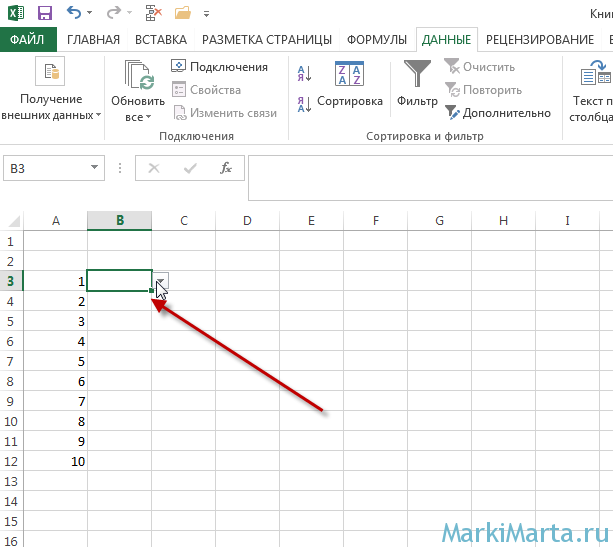Screen dimensions: 613x547
Task: Select column F header
Action: click(x=376, y=221)
